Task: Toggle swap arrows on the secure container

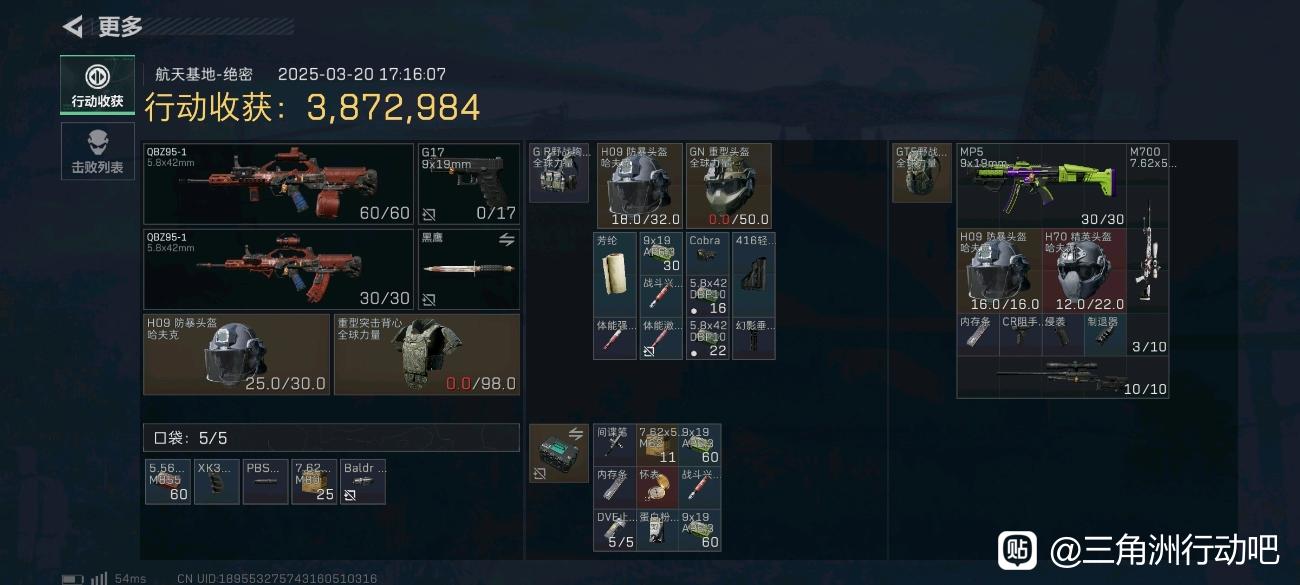Action: (x=576, y=433)
